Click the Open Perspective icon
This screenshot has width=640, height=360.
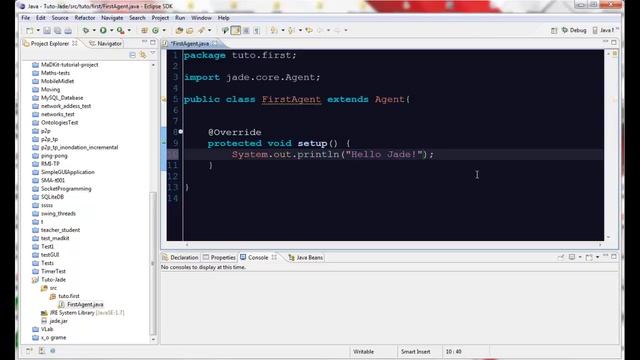click(x=554, y=30)
